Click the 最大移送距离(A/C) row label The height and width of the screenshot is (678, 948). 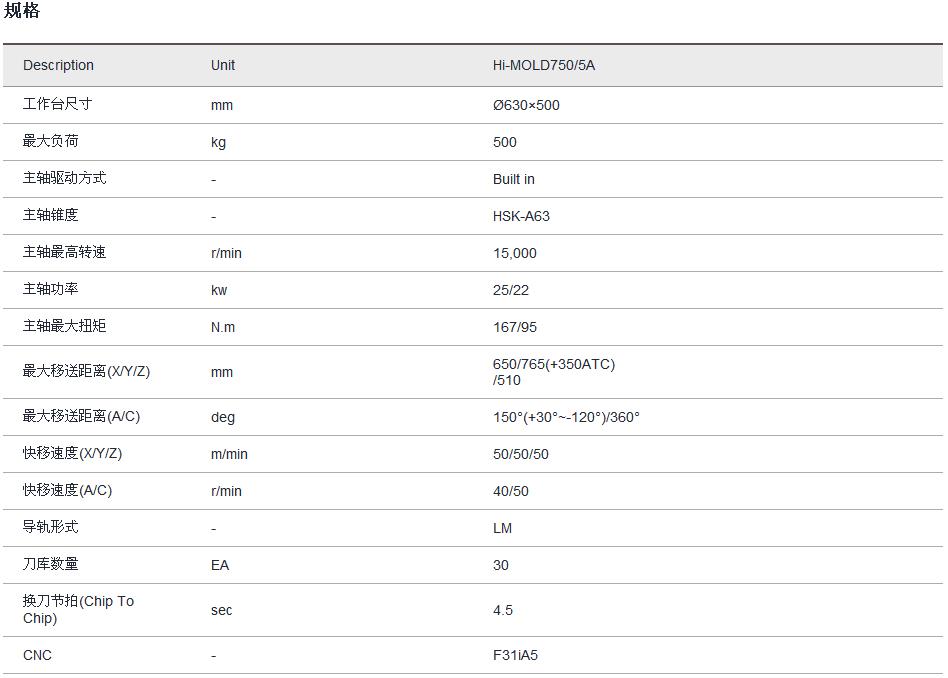tap(81, 416)
